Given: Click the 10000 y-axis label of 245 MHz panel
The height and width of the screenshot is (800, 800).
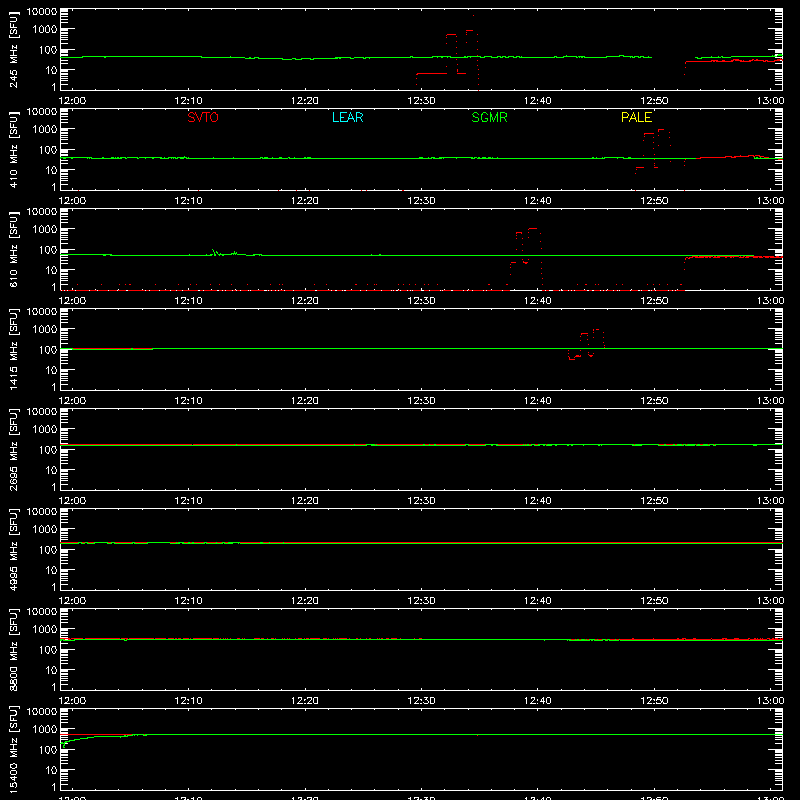Looking at the screenshot, I should (x=42, y=11).
